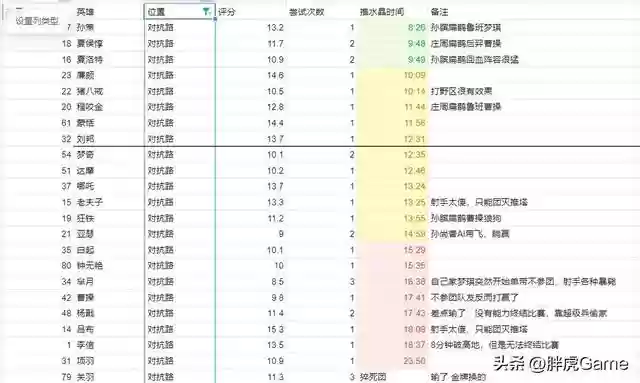Select the 尝试次数 column header
The width and height of the screenshot is (640, 383).
pos(307,12)
